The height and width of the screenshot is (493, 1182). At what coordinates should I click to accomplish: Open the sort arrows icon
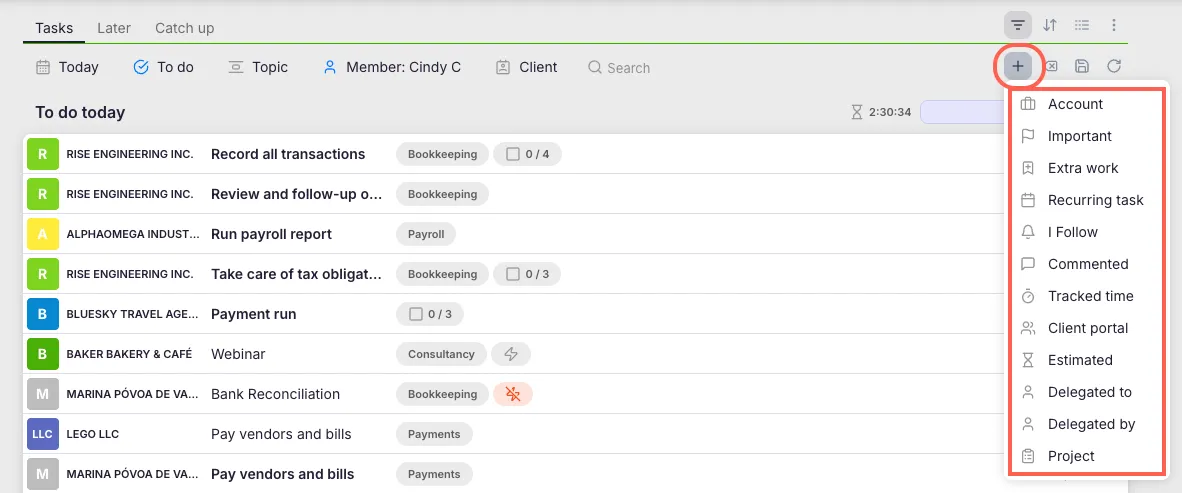(1050, 25)
